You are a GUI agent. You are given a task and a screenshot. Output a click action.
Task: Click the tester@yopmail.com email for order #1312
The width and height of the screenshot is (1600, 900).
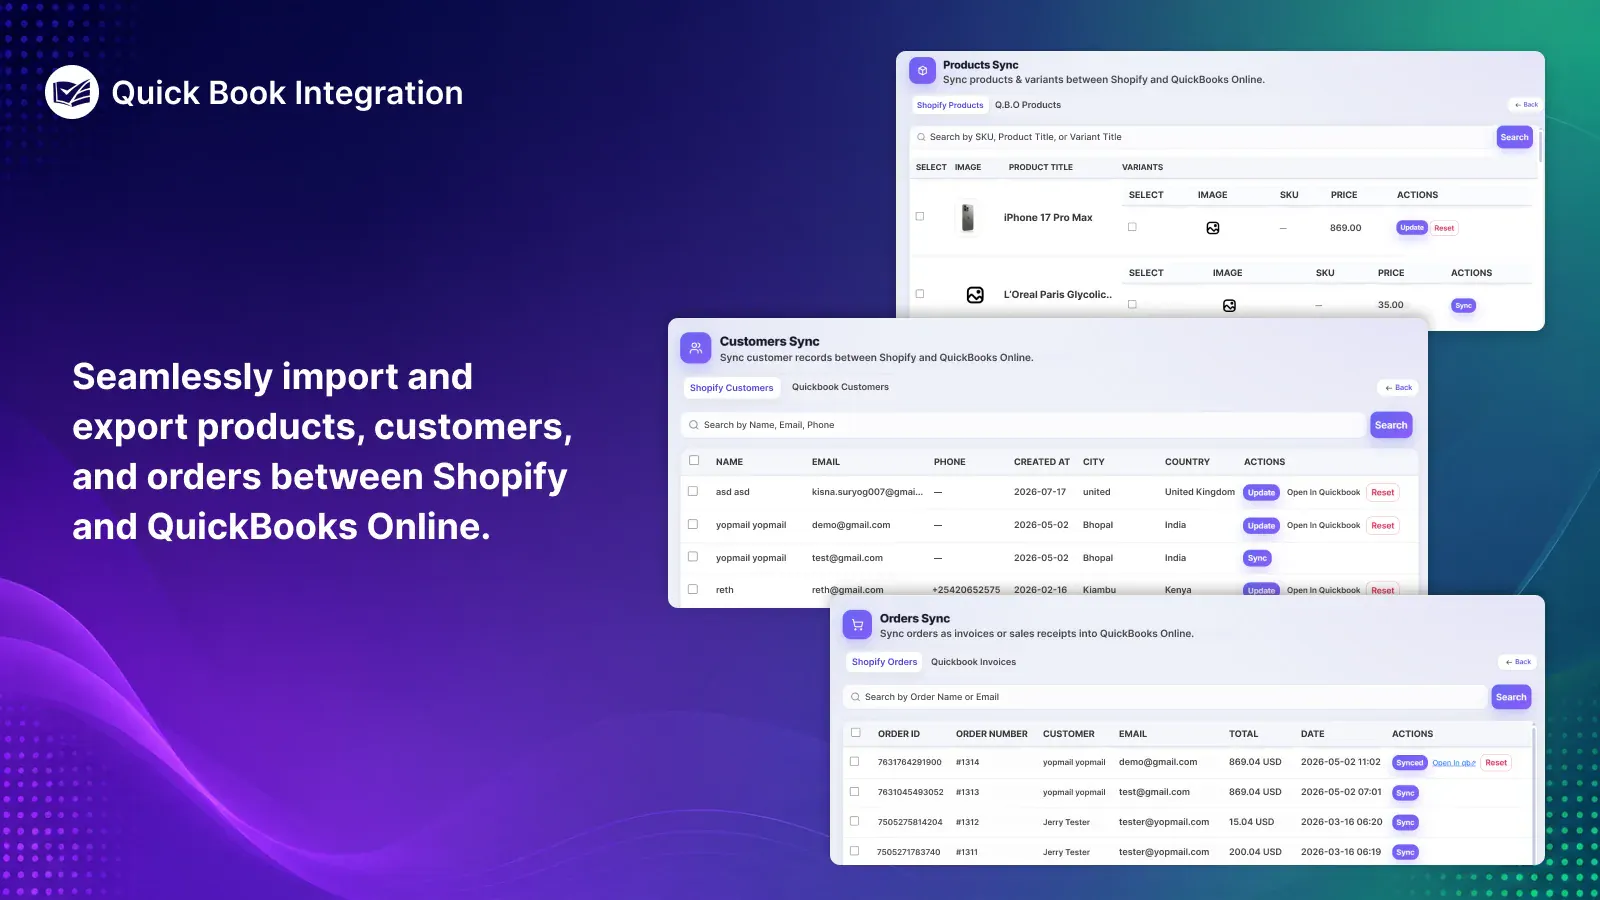tap(1164, 822)
